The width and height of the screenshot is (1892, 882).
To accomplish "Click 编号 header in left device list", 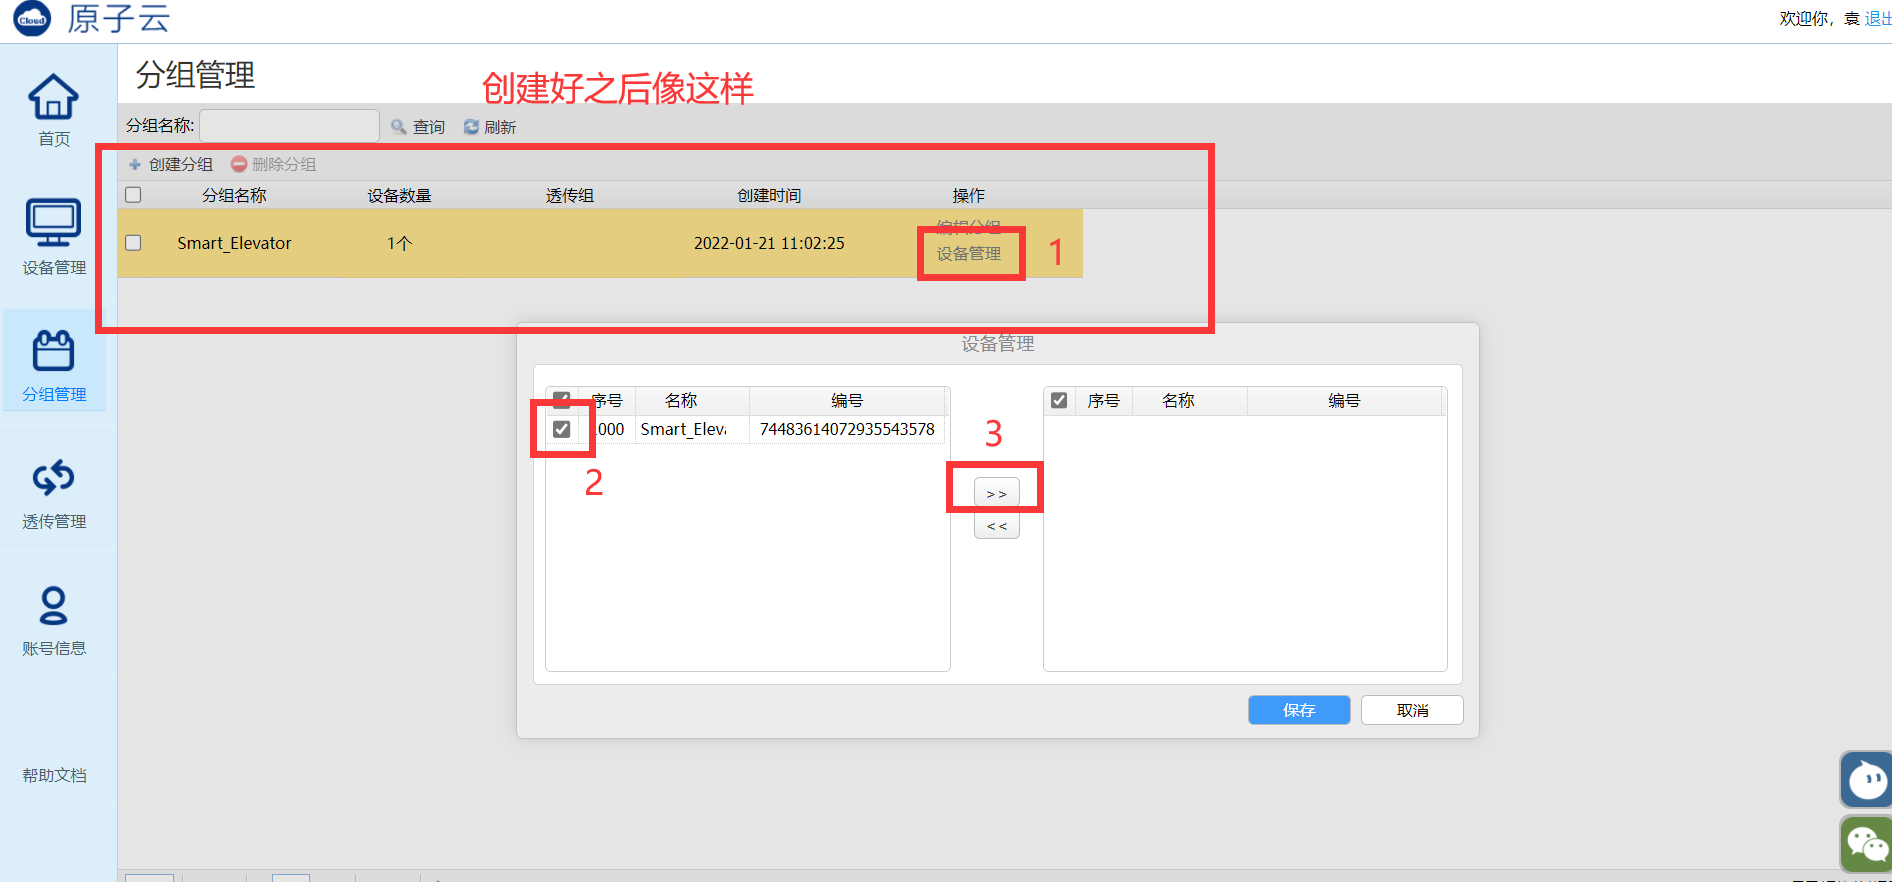I will (847, 400).
